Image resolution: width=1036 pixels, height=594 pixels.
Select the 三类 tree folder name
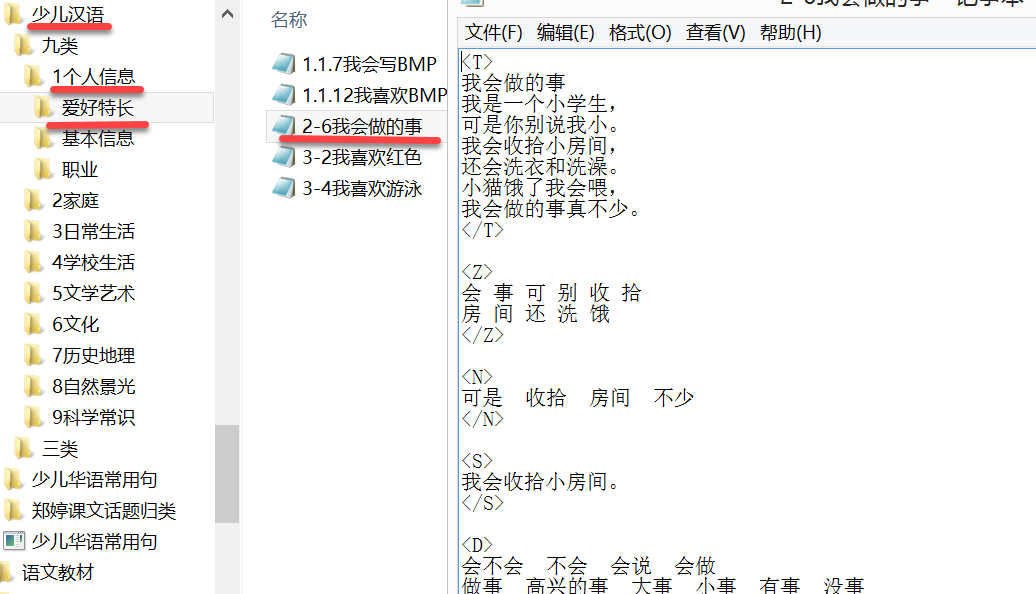point(60,448)
